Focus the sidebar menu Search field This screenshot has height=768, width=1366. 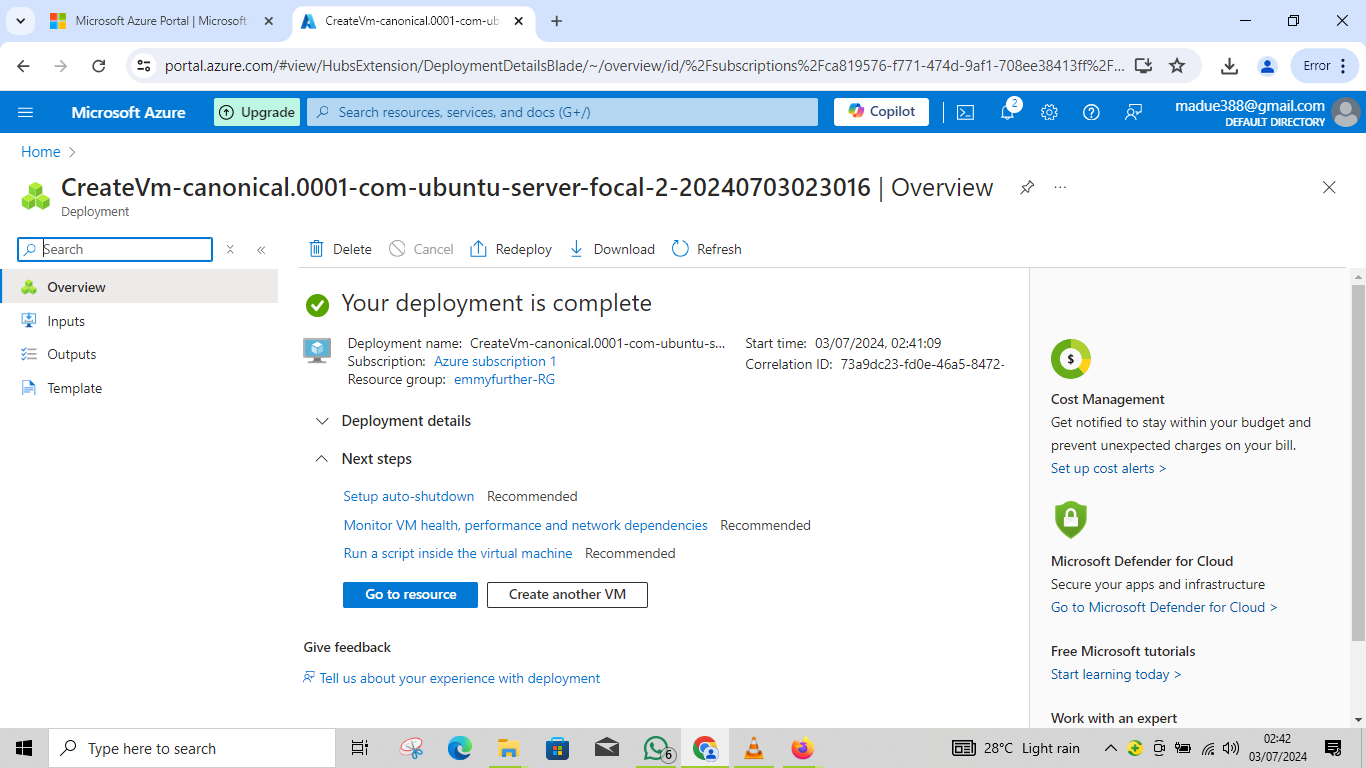tap(115, 249)
